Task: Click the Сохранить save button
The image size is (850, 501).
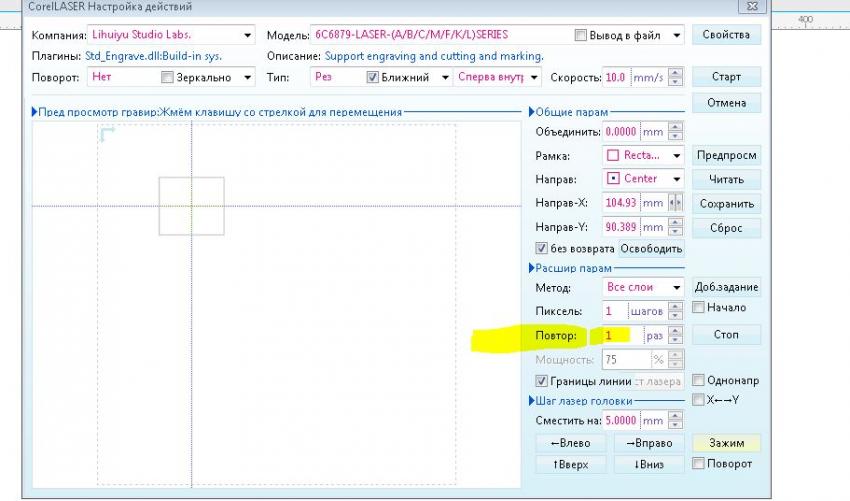Action: click(x=726, y=203)
